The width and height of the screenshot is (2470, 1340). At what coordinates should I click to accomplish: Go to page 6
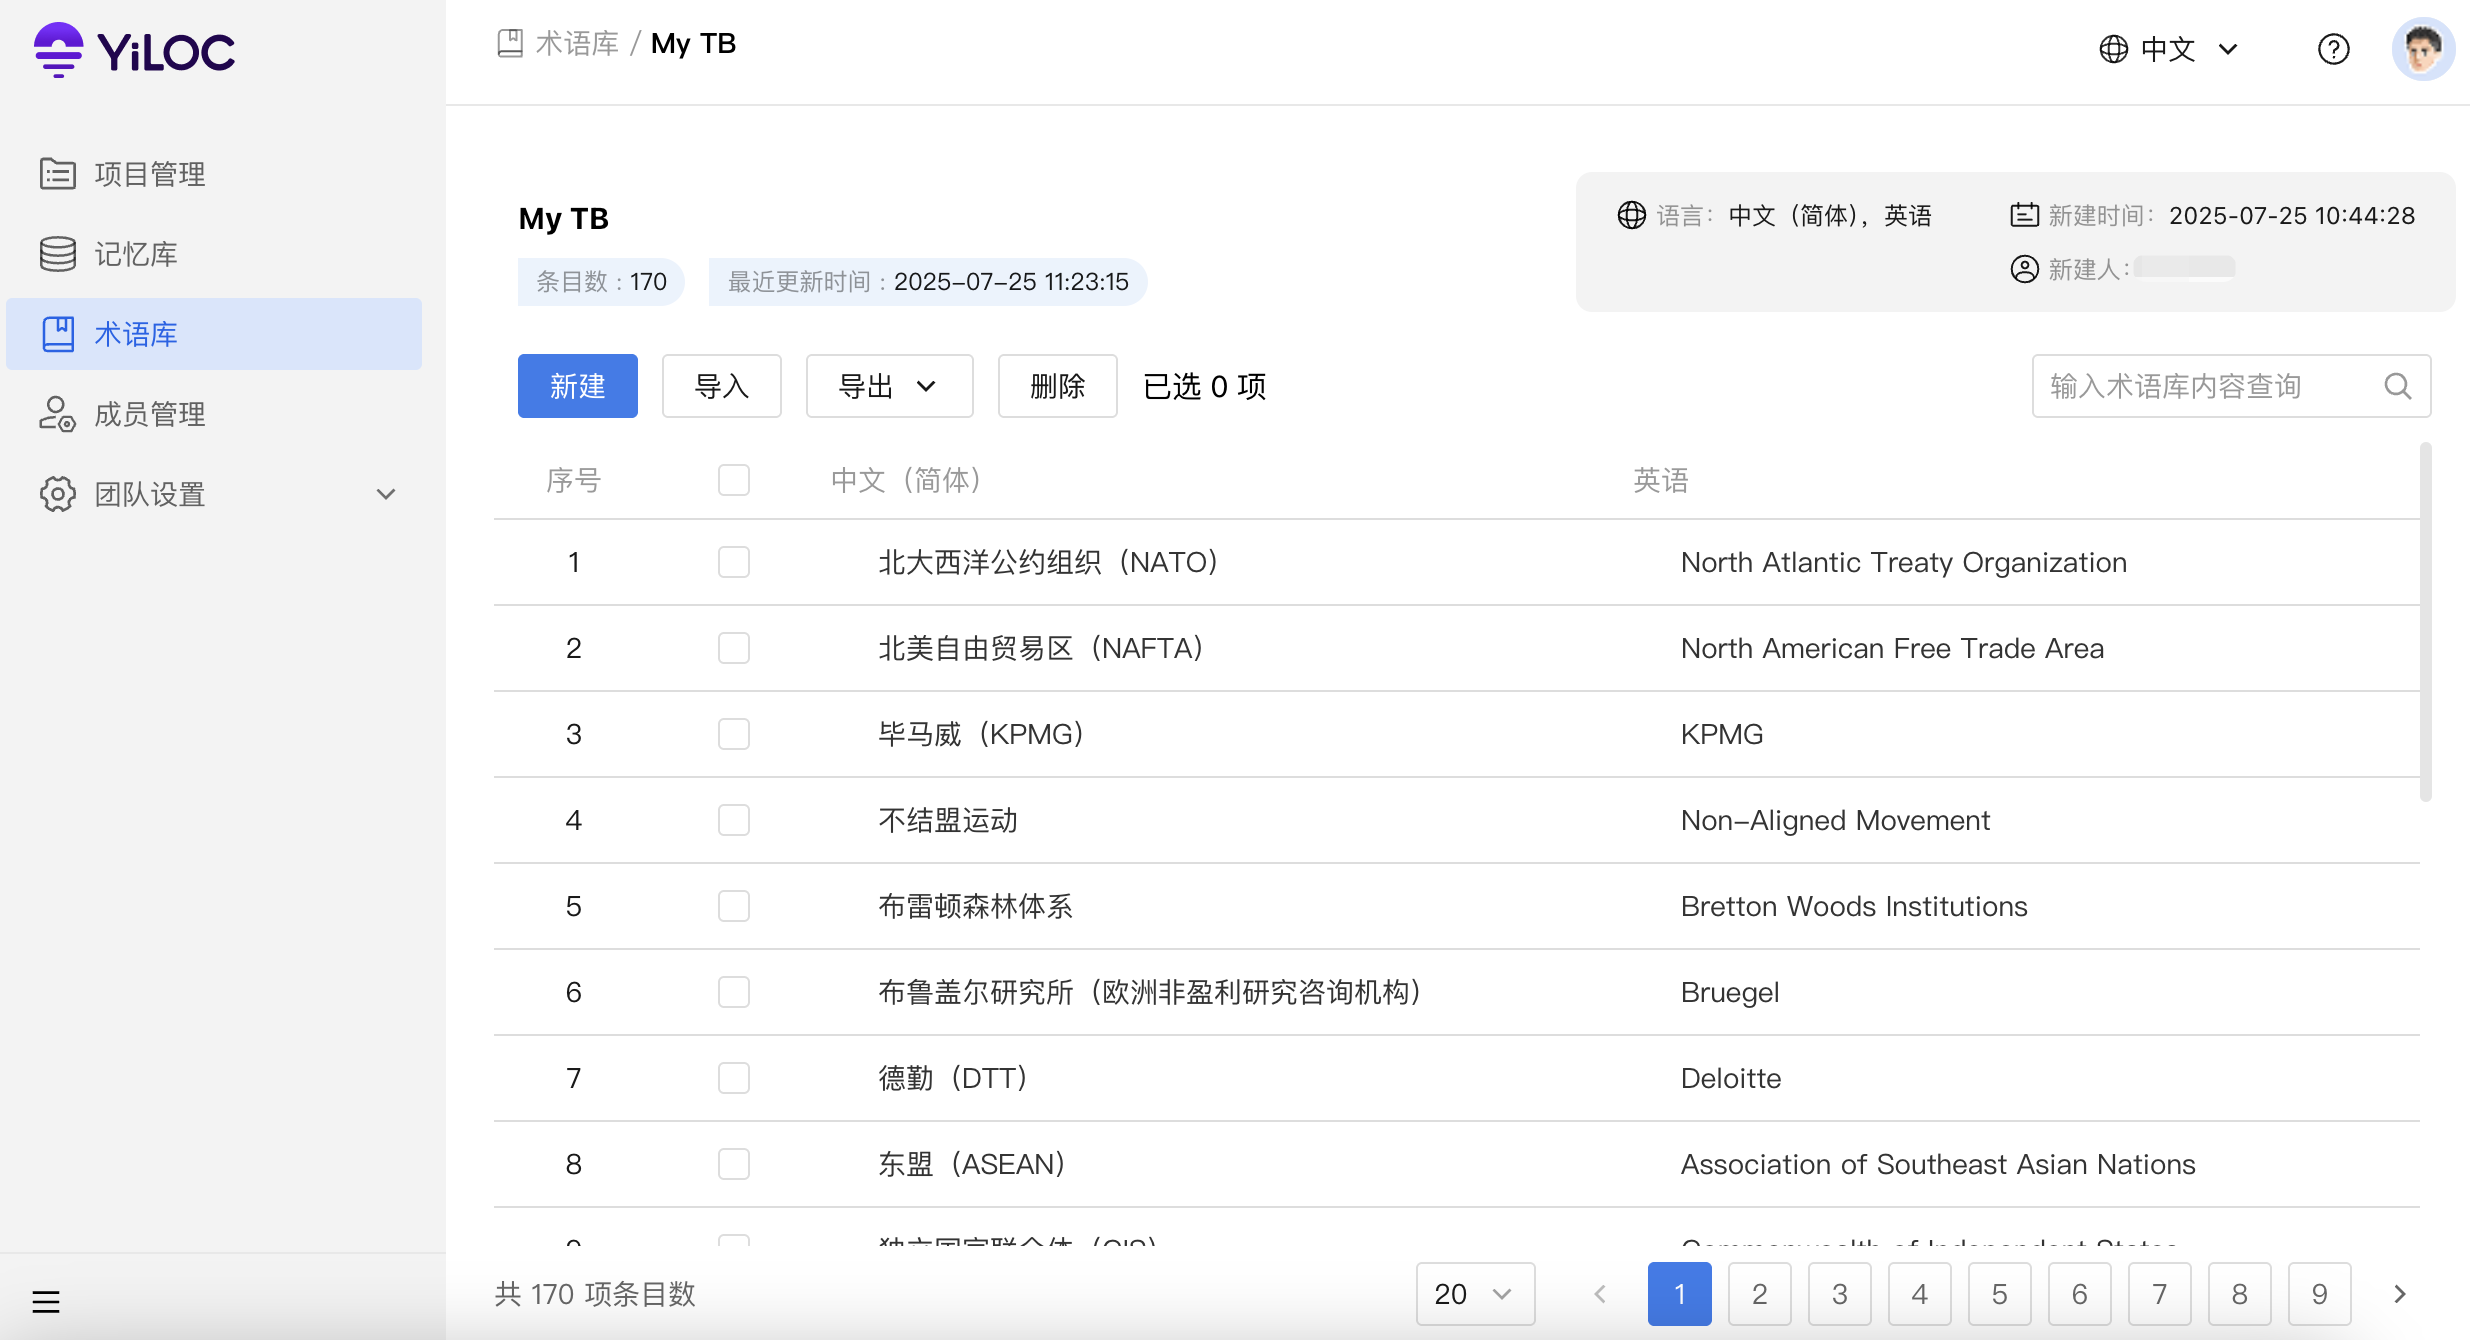click(2080, 1294)
